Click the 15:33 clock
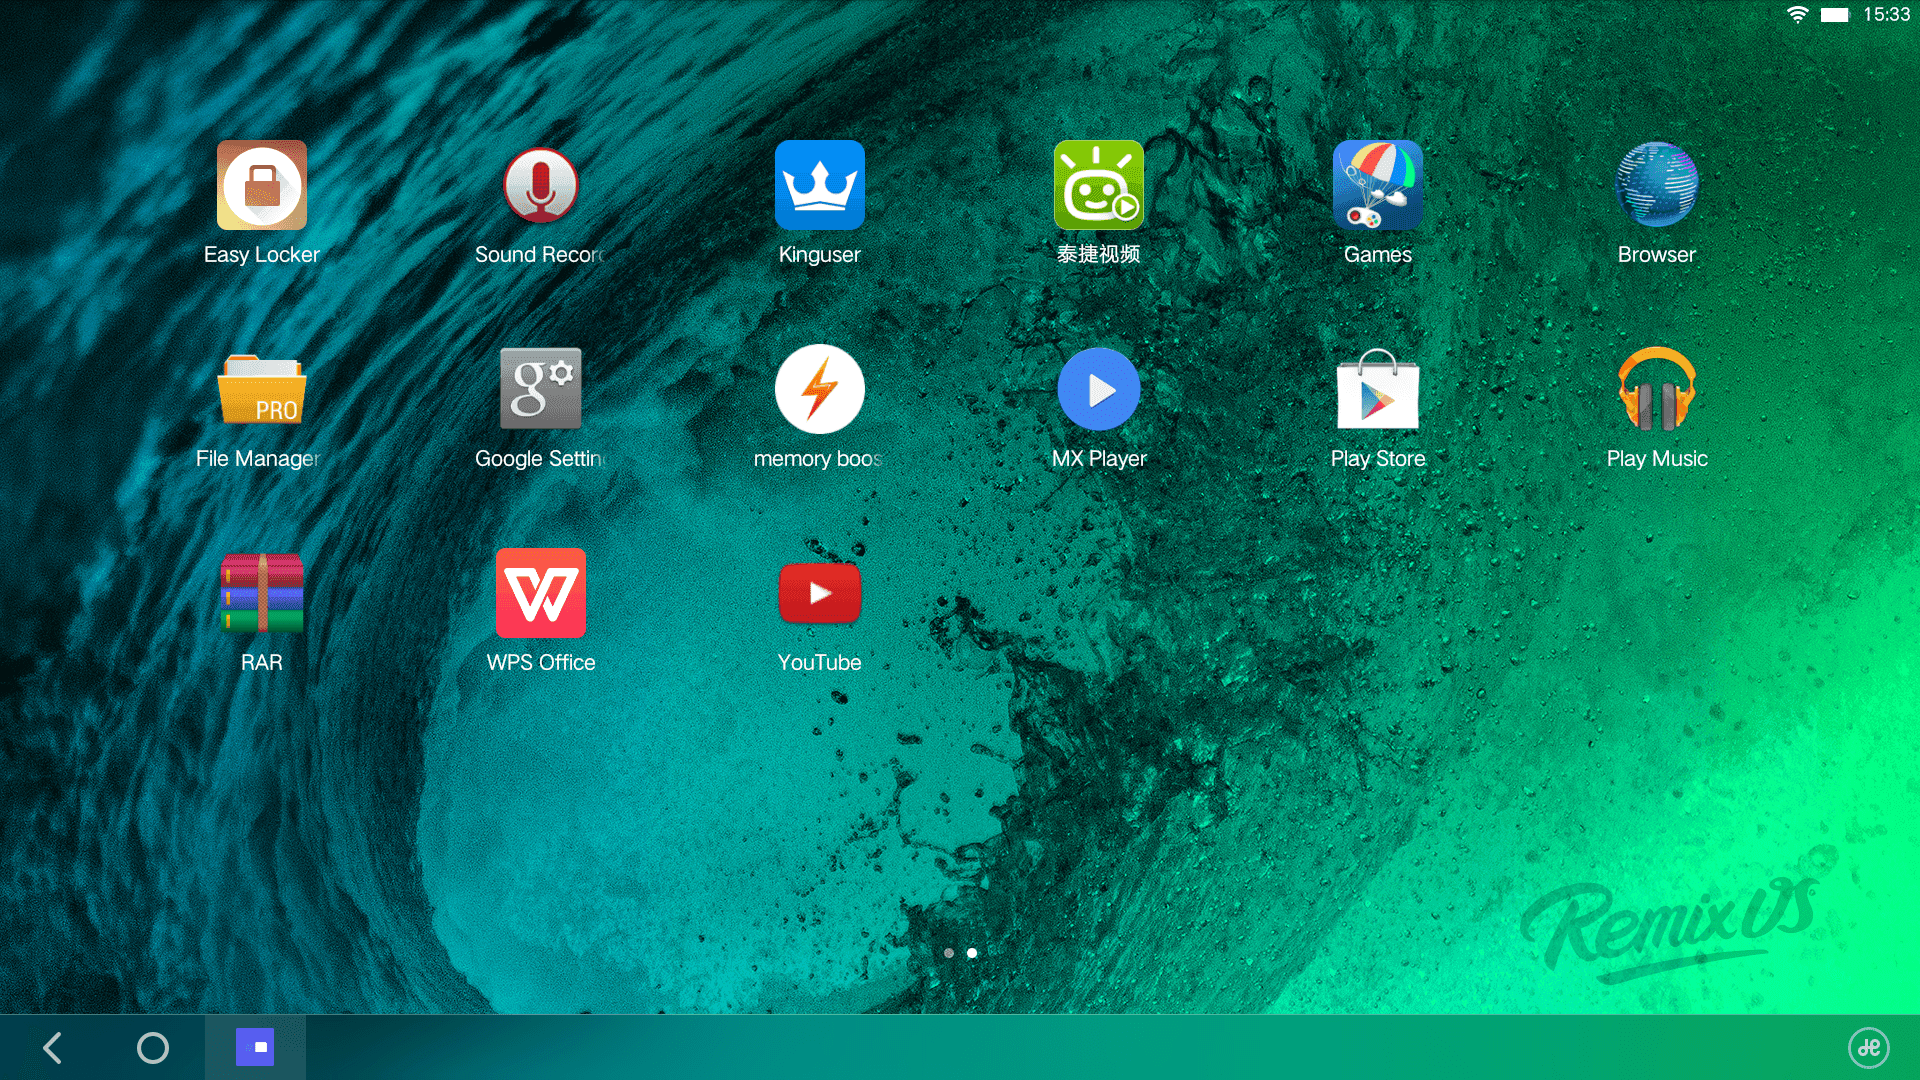 (x=1887, y=15)
